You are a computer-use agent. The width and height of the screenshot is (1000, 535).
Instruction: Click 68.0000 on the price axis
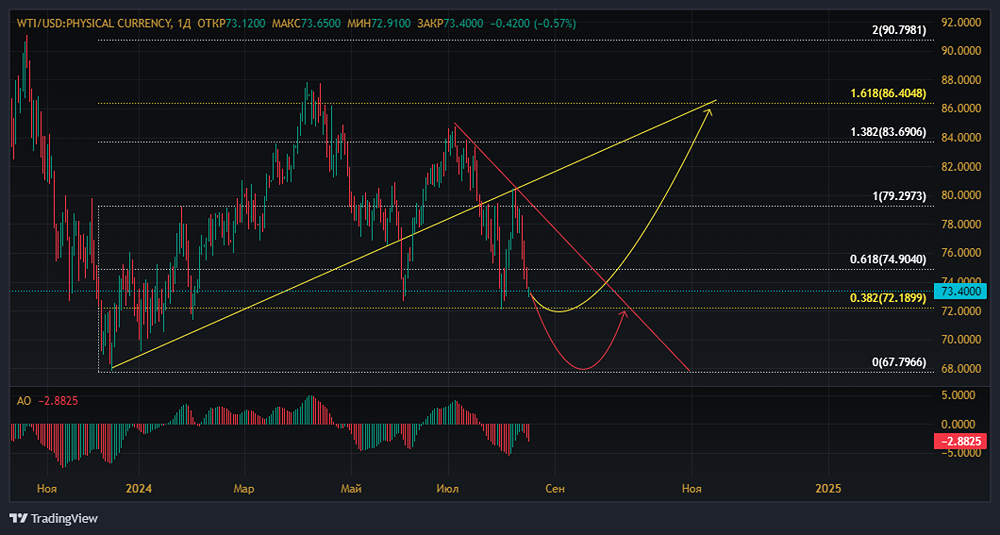point(962,369)
